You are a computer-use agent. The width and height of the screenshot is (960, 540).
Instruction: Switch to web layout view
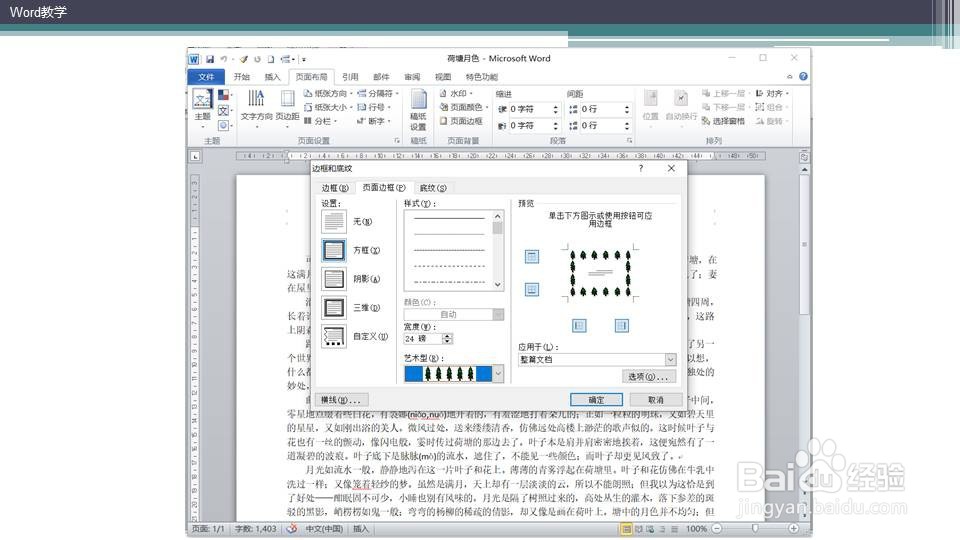point(650,528)
